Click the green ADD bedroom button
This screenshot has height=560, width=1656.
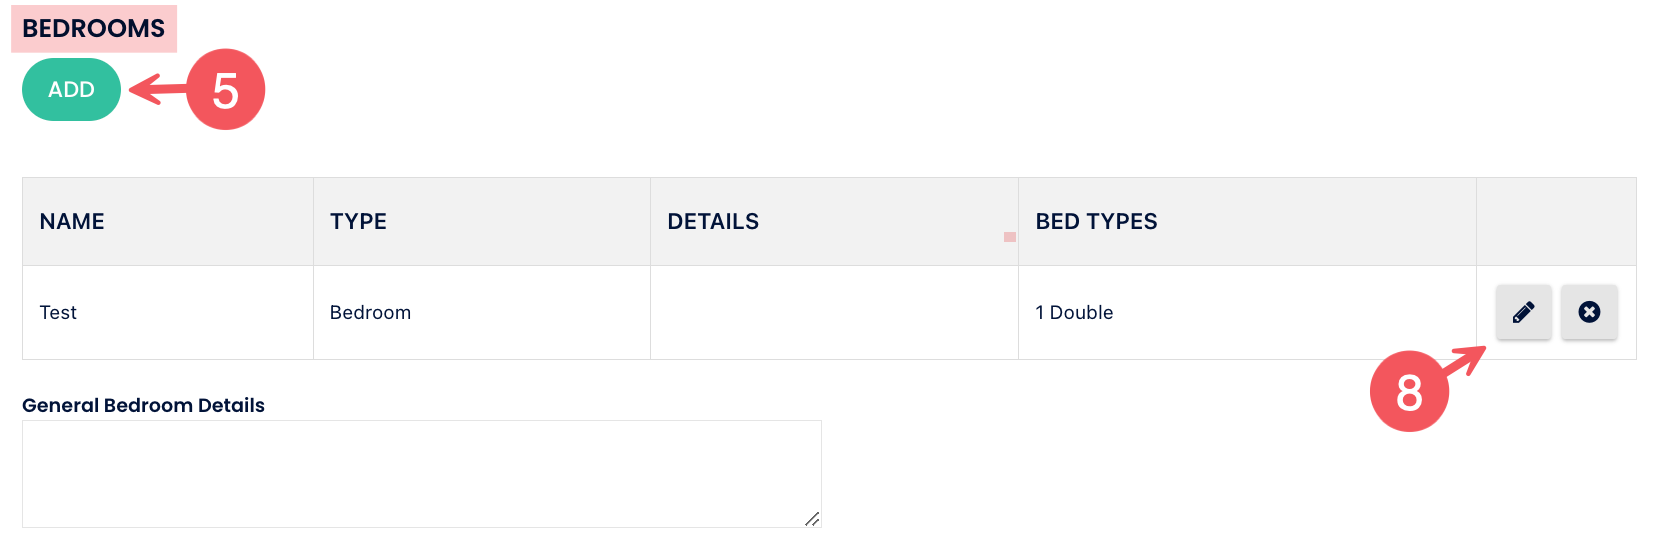pos(71,90)
